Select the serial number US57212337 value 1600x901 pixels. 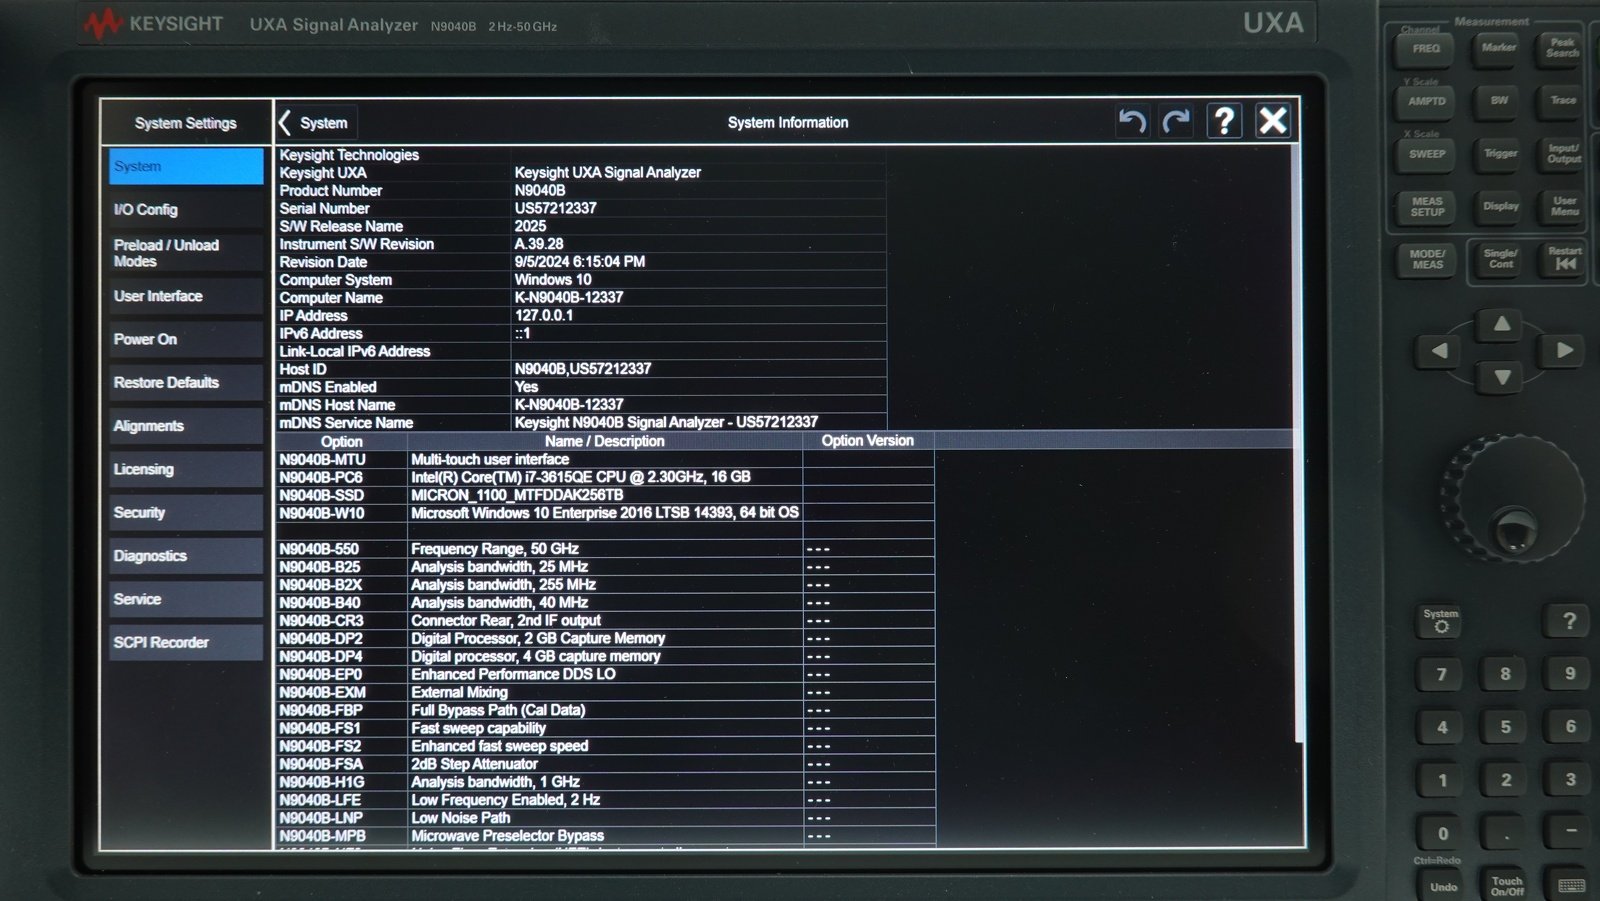coord(555,208)
